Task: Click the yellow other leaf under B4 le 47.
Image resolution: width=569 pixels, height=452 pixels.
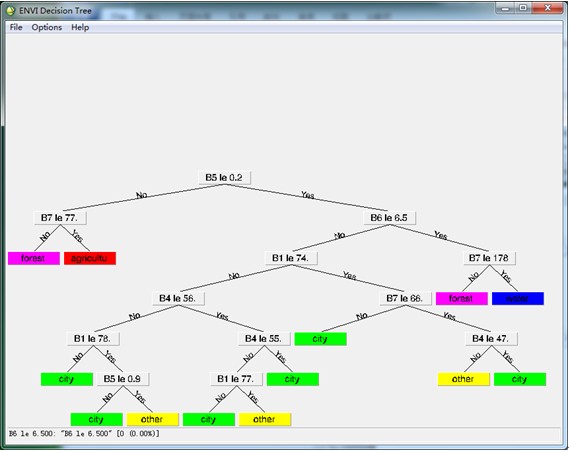Action: (x=463, y=379)
